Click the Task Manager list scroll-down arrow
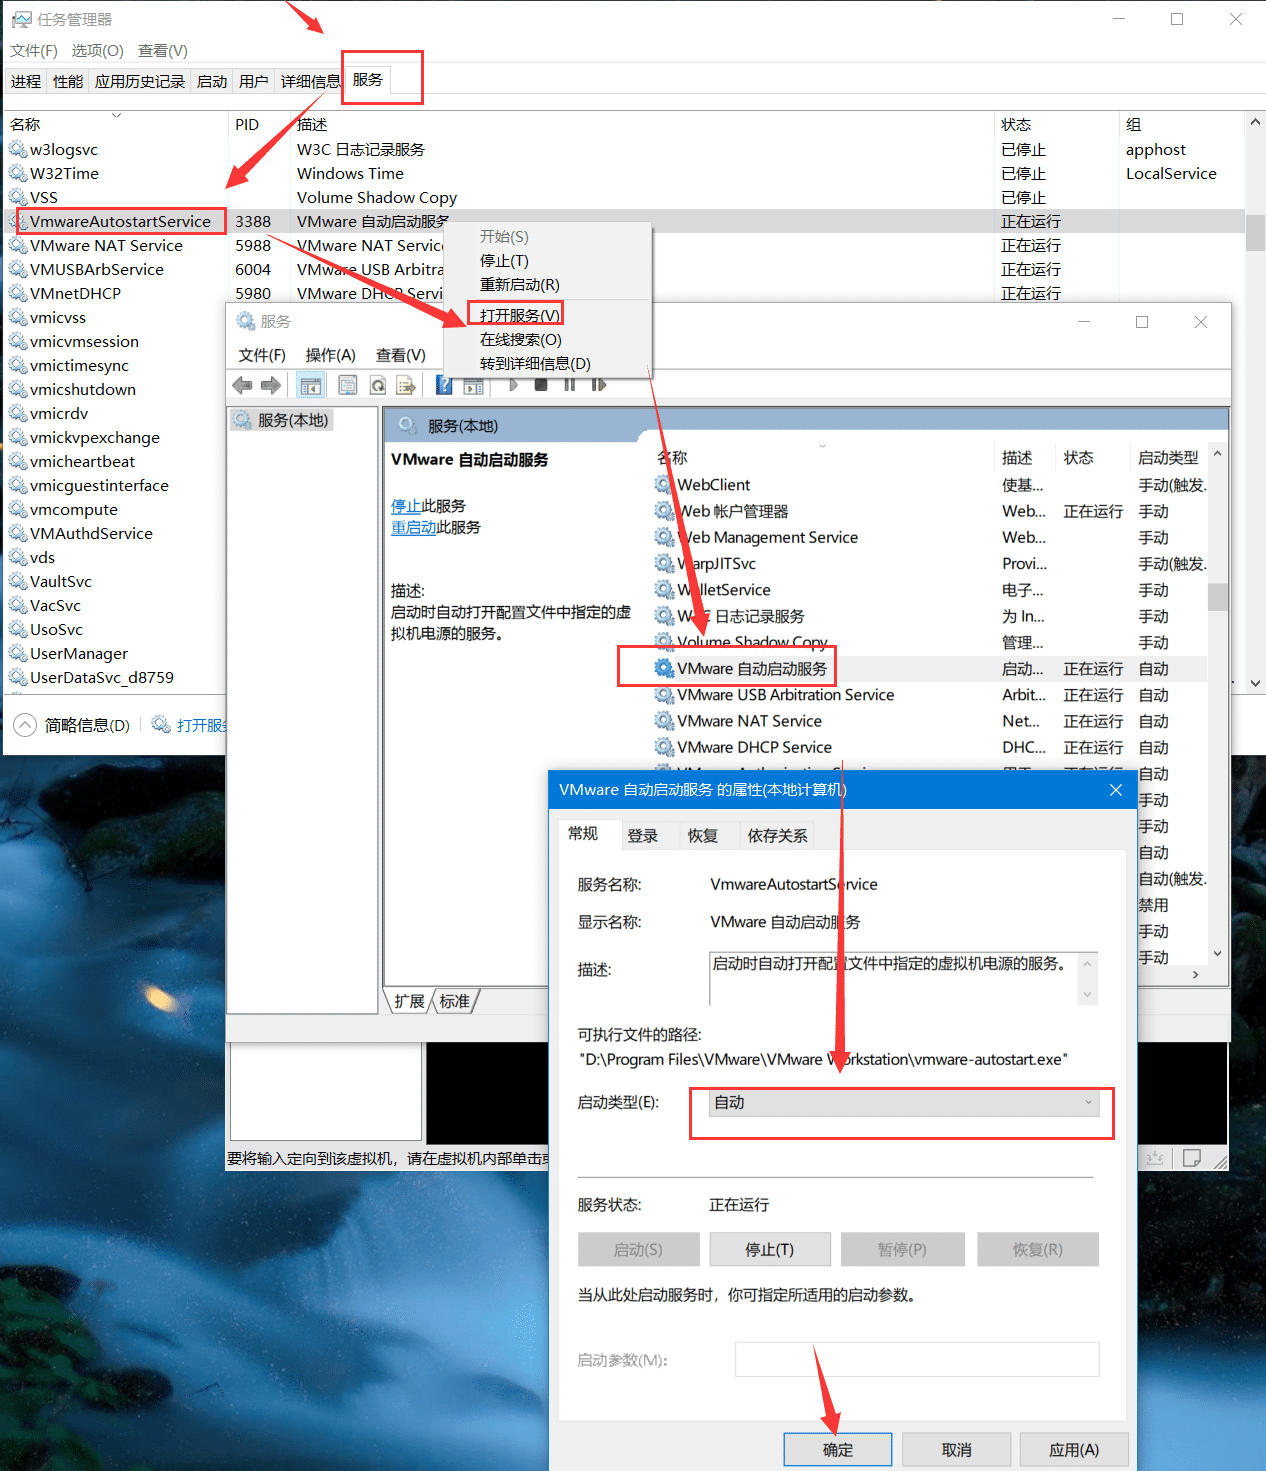The image size is (1266, 1471). pyautogui.click(x=1256, y=683)
